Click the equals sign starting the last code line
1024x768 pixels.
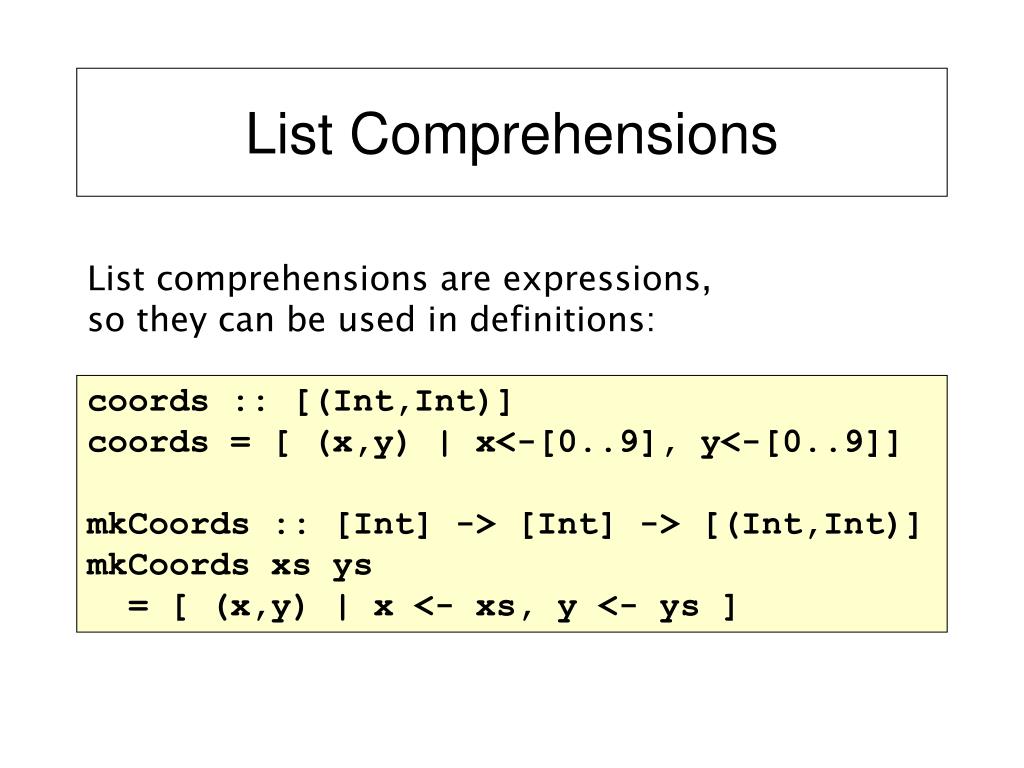point(138,607)
